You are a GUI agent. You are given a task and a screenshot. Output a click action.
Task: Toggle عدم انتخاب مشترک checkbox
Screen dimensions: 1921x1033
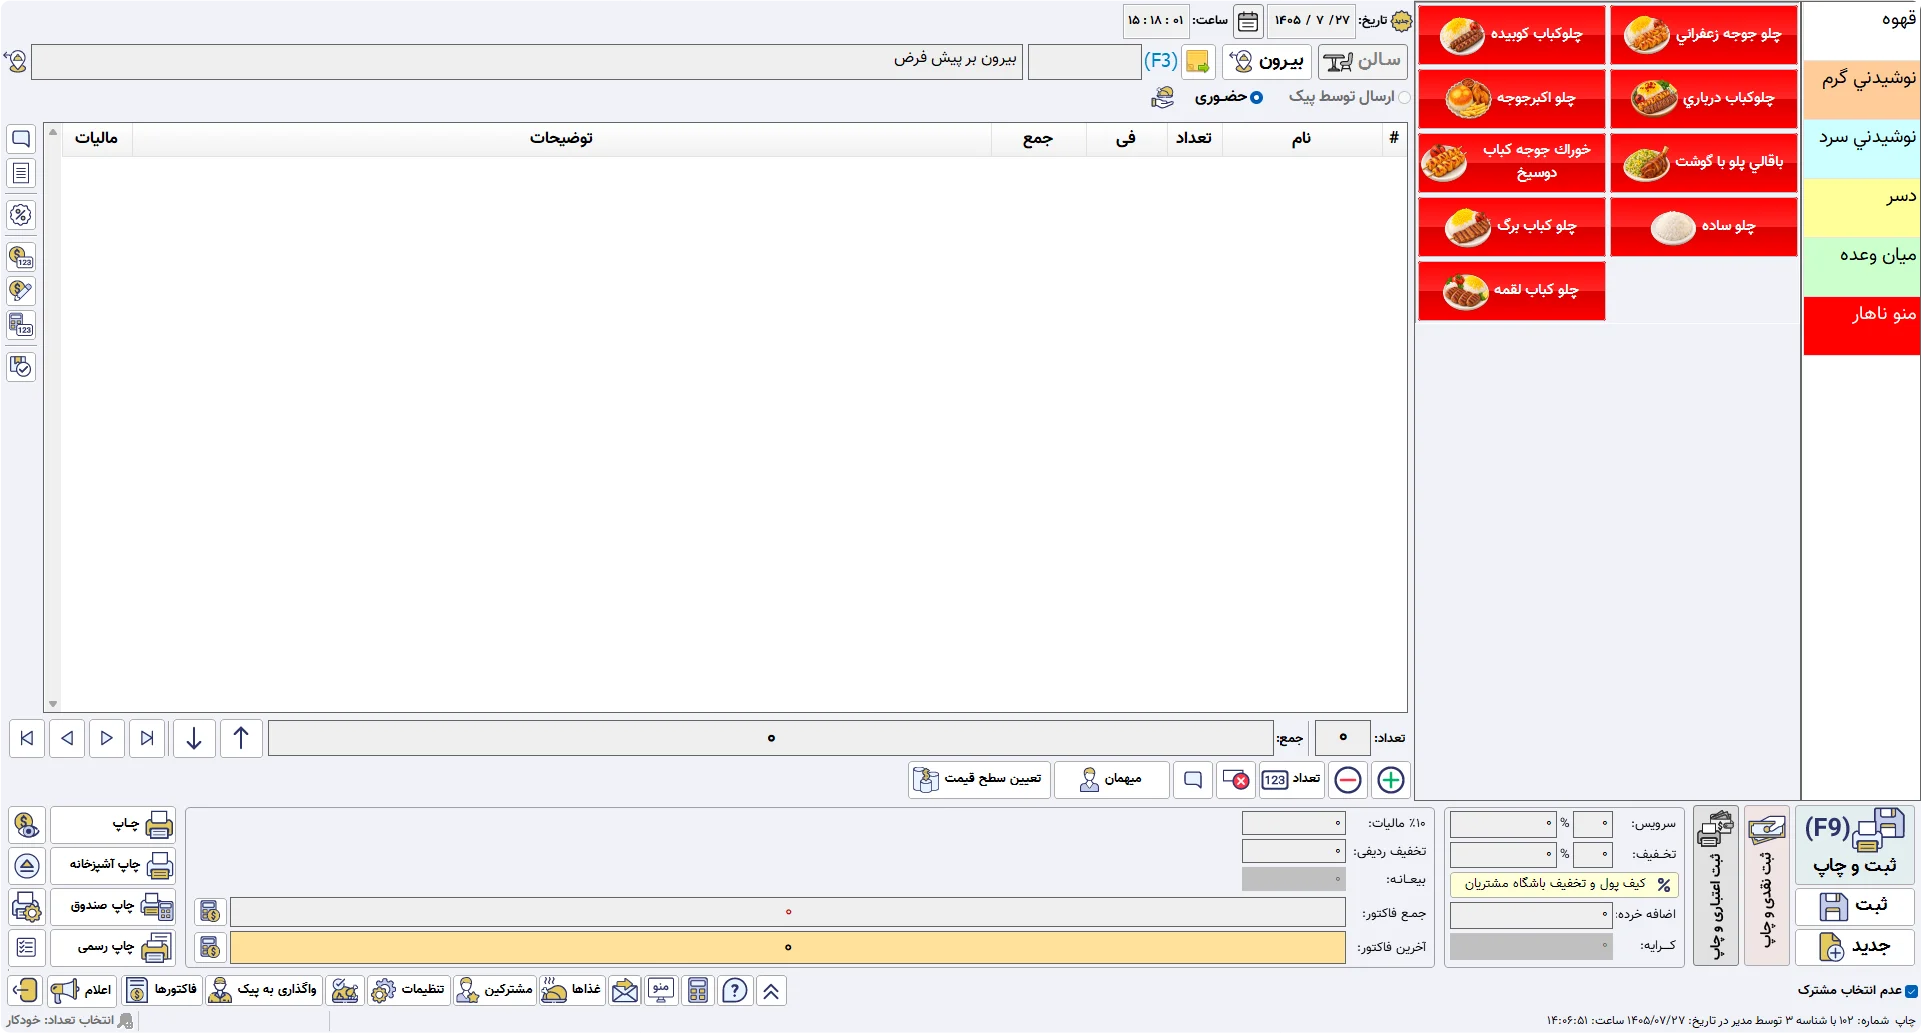pos(1911,991)
